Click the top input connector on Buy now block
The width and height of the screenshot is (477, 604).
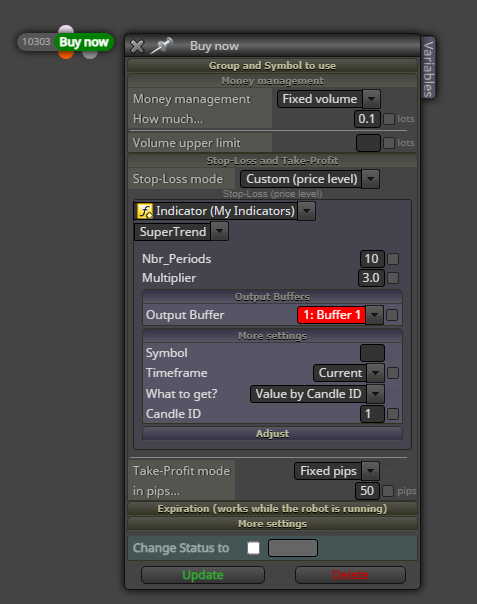66,29
